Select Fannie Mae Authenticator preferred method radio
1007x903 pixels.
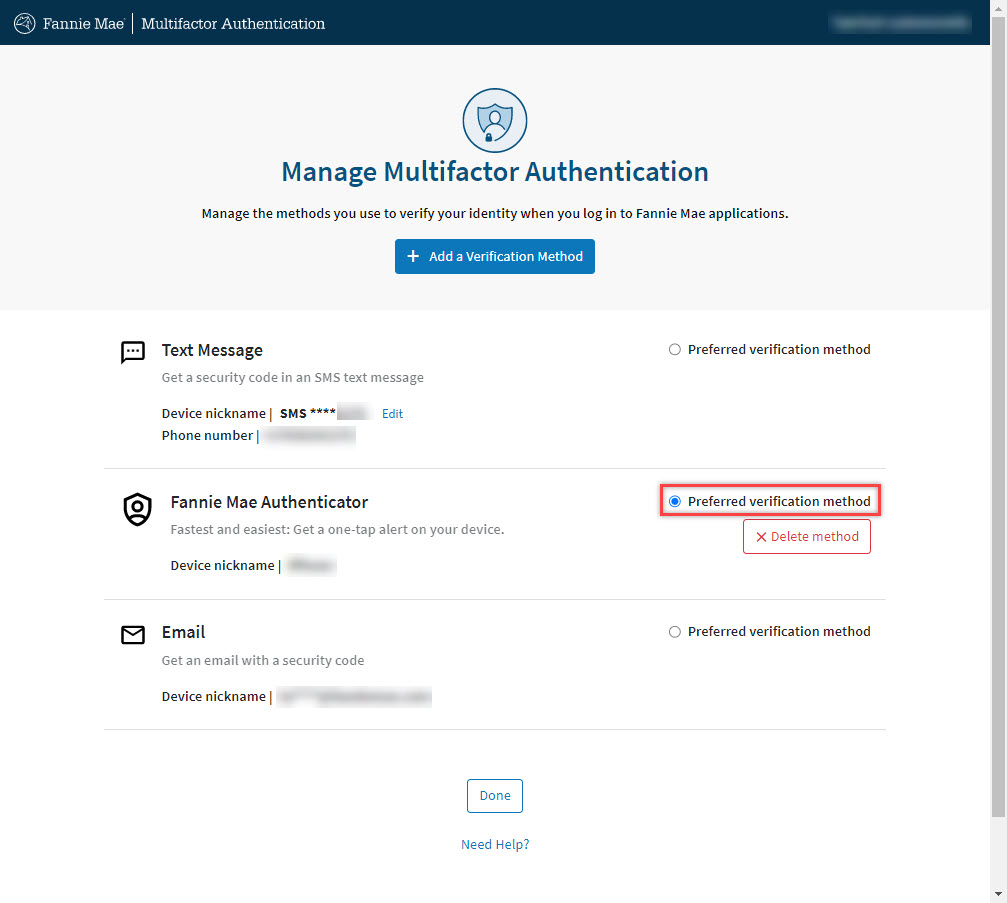[x=675, y=501]
